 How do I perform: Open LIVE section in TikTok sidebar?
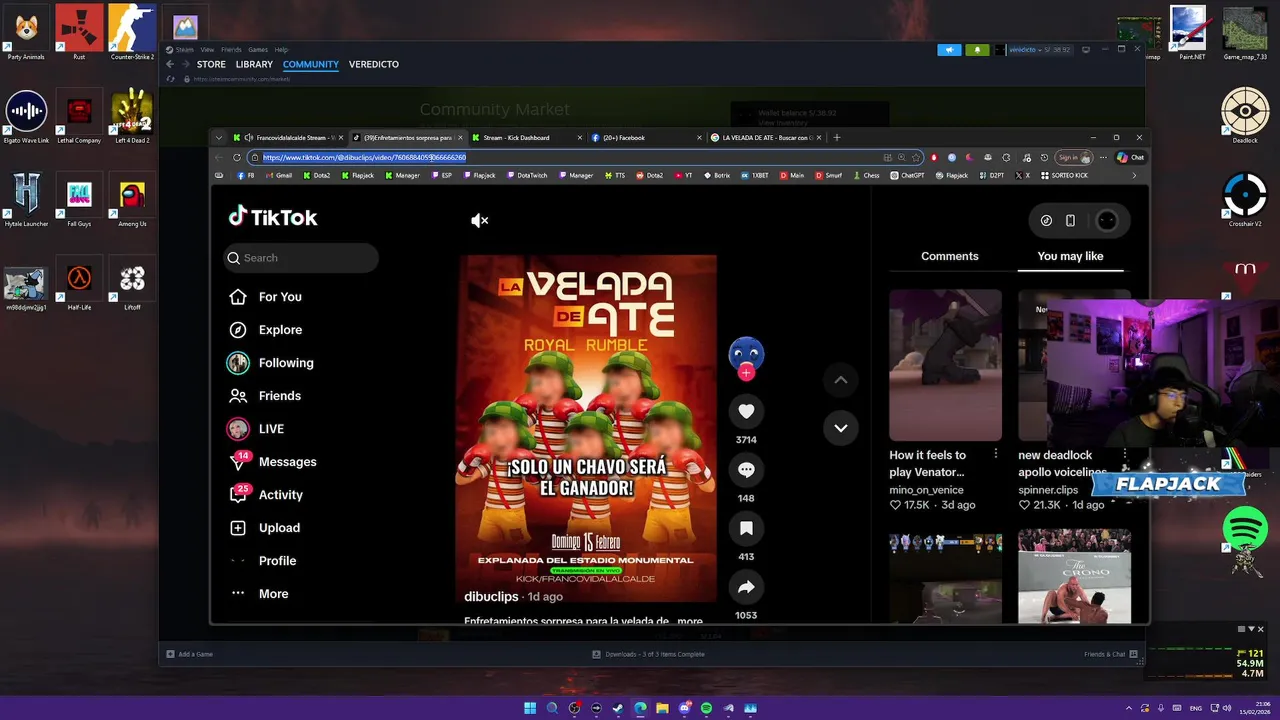coord(257,429)
